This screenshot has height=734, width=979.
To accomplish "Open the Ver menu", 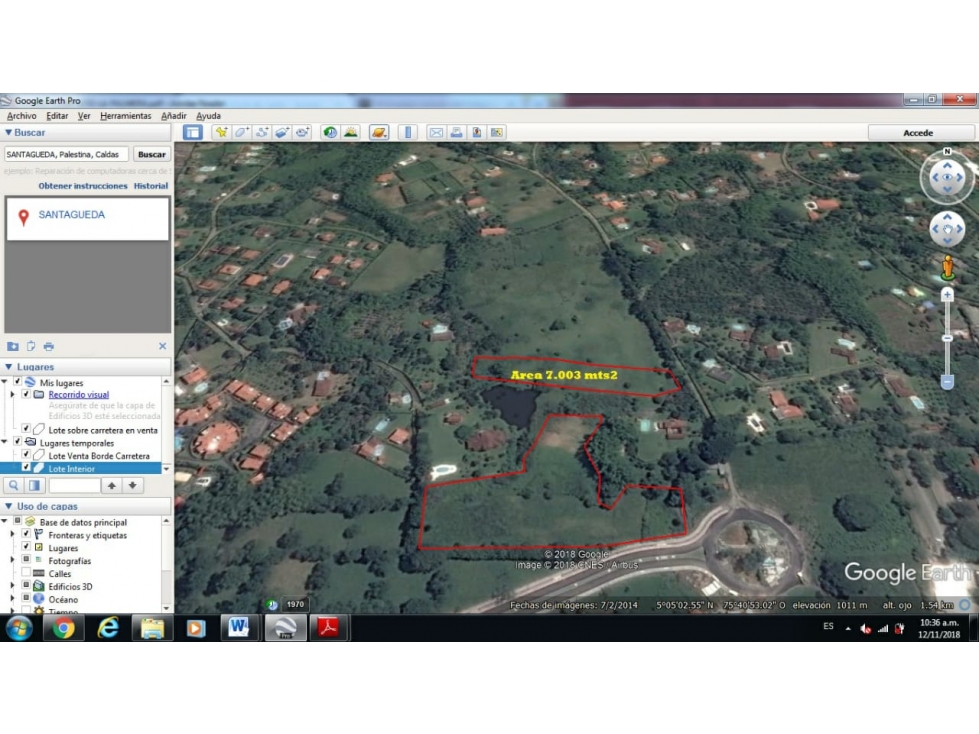I will (84, 116).
